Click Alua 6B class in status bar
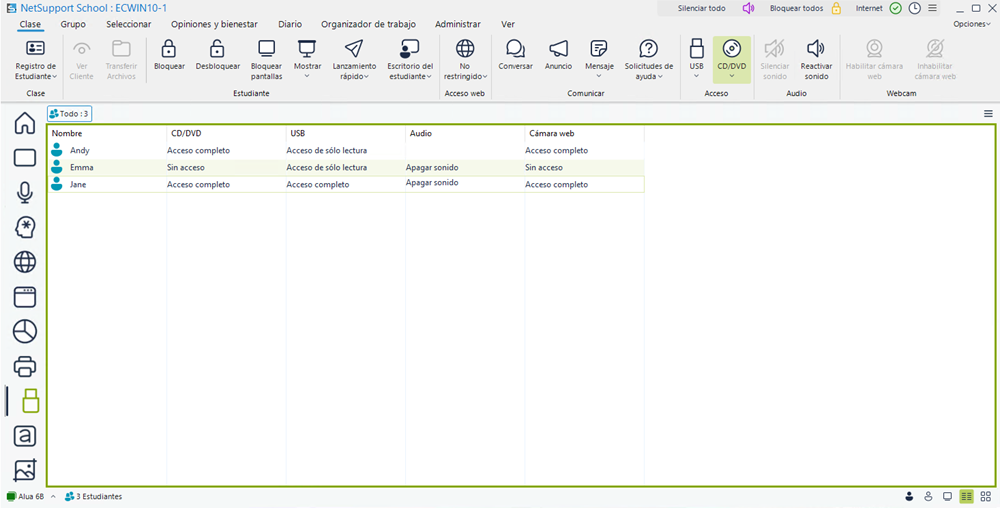Screen dimensions: 1000x508 point(26,497)
